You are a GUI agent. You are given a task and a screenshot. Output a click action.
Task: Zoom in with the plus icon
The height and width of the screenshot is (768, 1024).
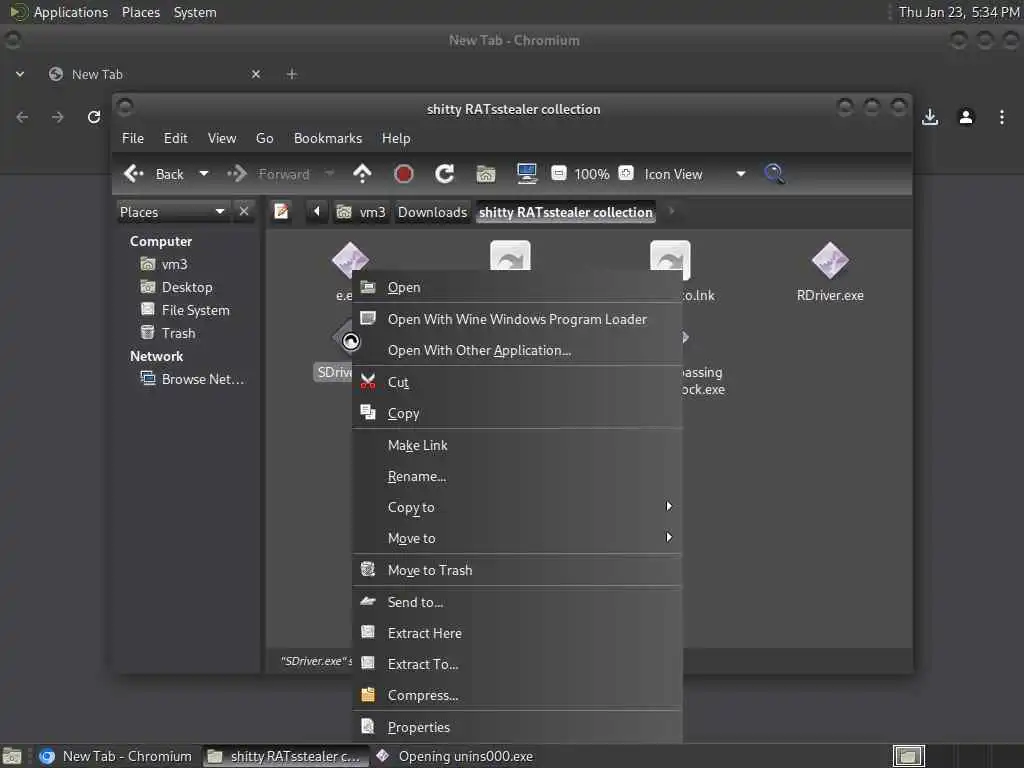[x=626, y=174]
